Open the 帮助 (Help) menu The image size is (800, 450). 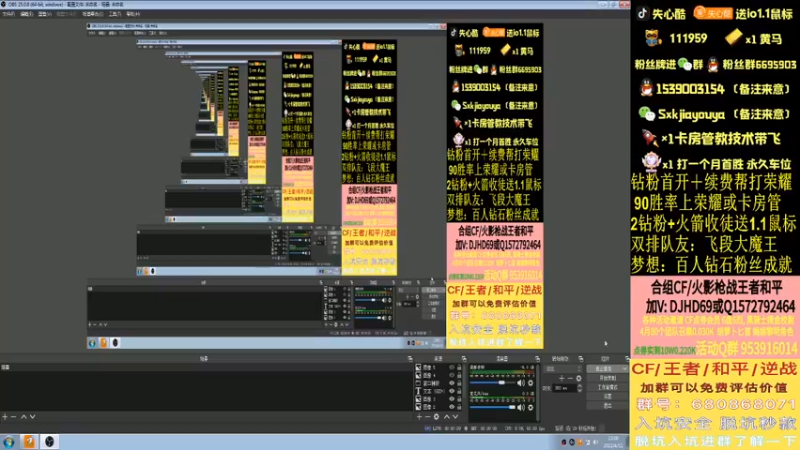[133, 14]
